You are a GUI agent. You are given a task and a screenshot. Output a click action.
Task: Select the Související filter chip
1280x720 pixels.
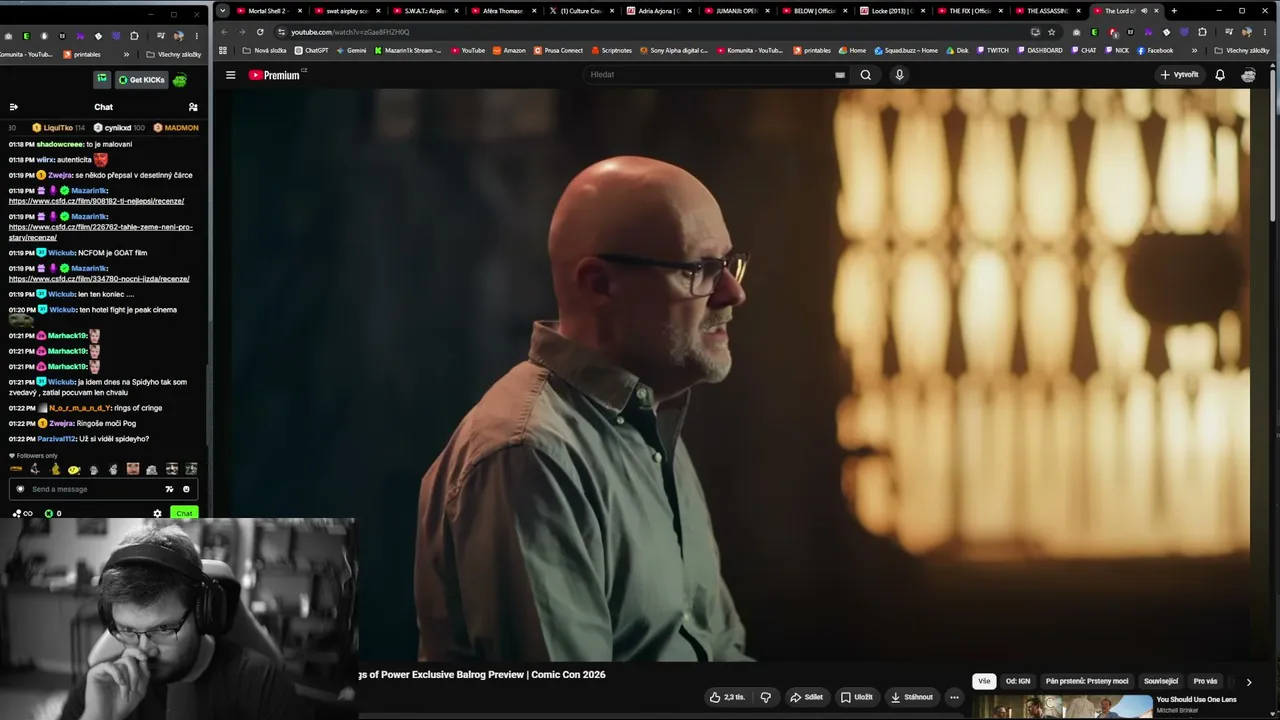tap(1161, 682)
